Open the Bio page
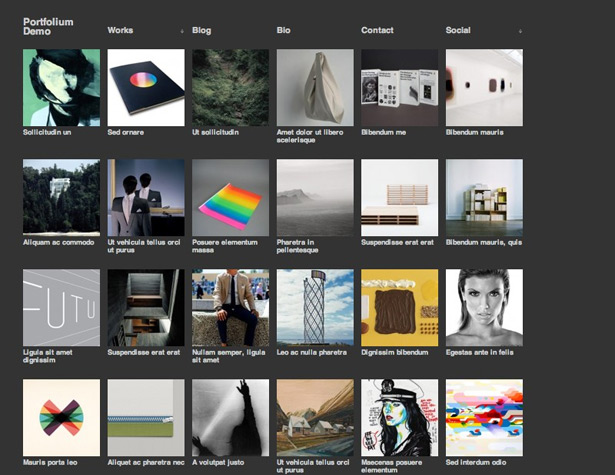This screenshot has width=615, height=475. 283,30
